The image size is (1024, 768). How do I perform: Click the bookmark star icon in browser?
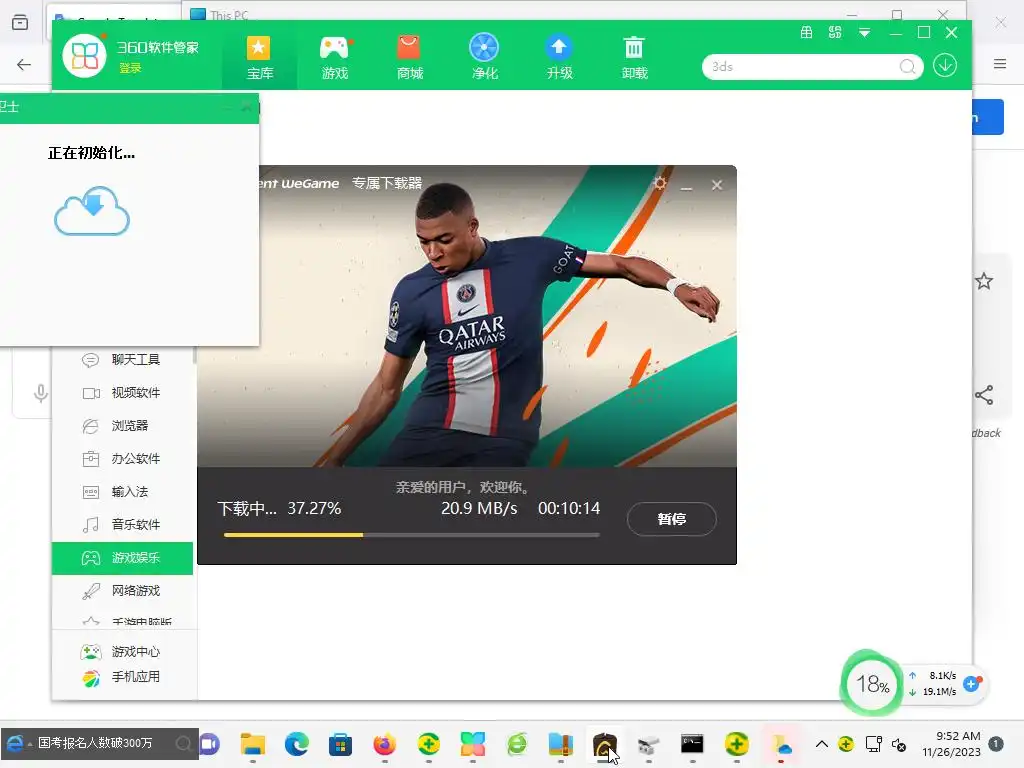(x=984, y=281)
